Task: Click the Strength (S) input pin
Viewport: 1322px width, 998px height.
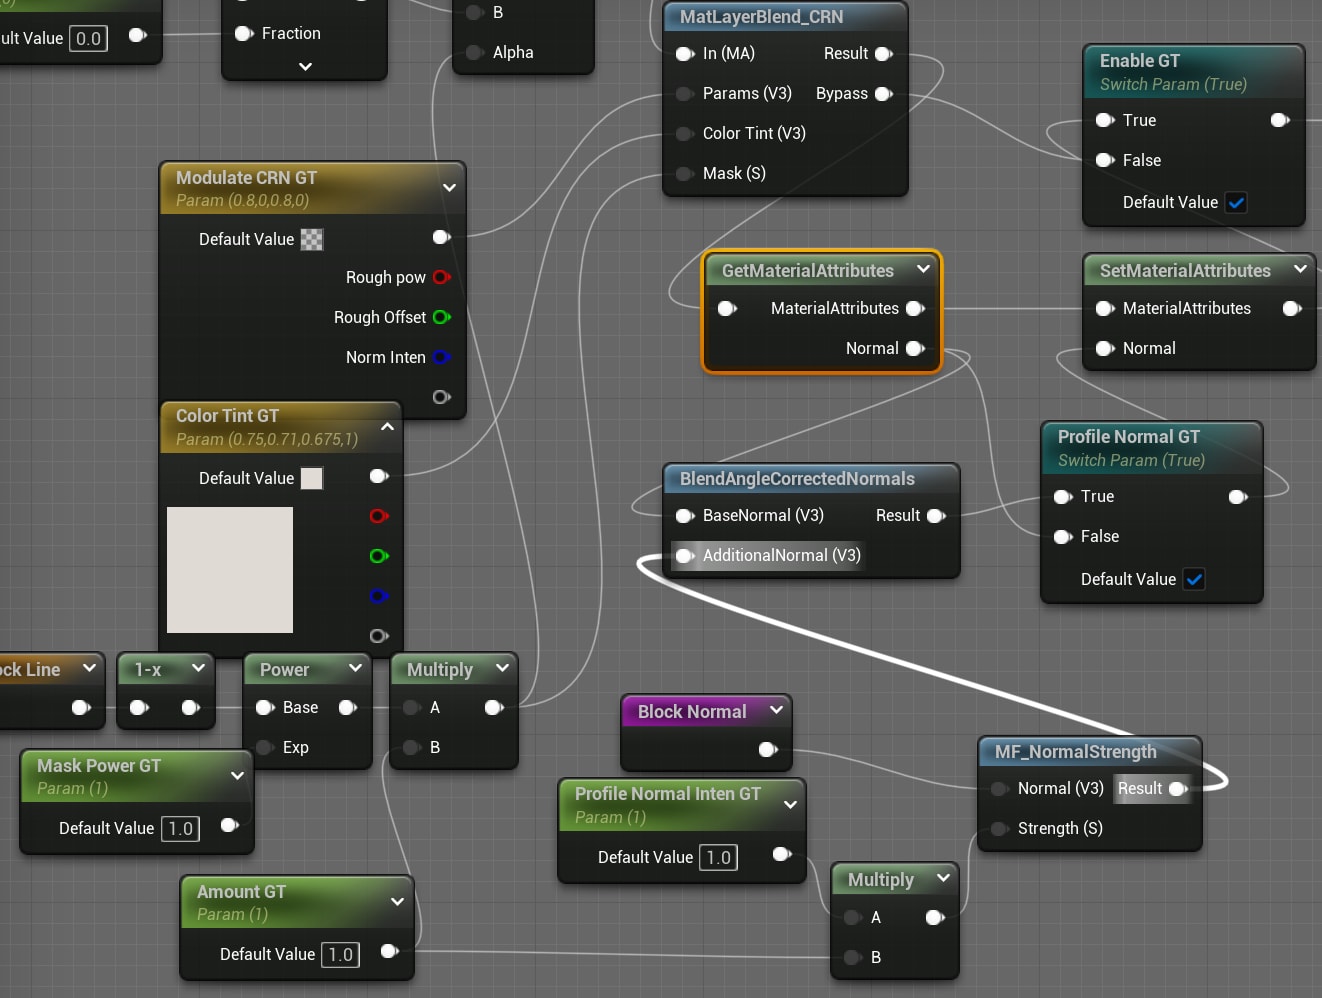Action: coord(999,829)
